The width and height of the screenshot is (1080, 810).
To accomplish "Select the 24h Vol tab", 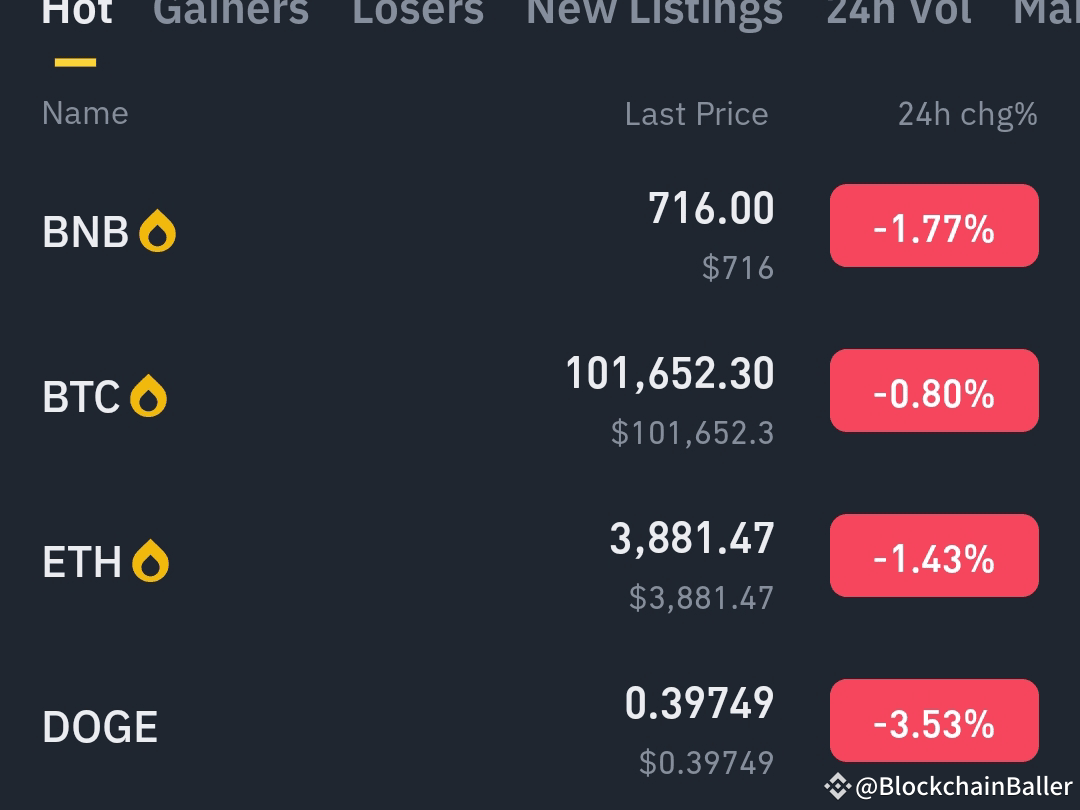I will (x=897, y=12).
